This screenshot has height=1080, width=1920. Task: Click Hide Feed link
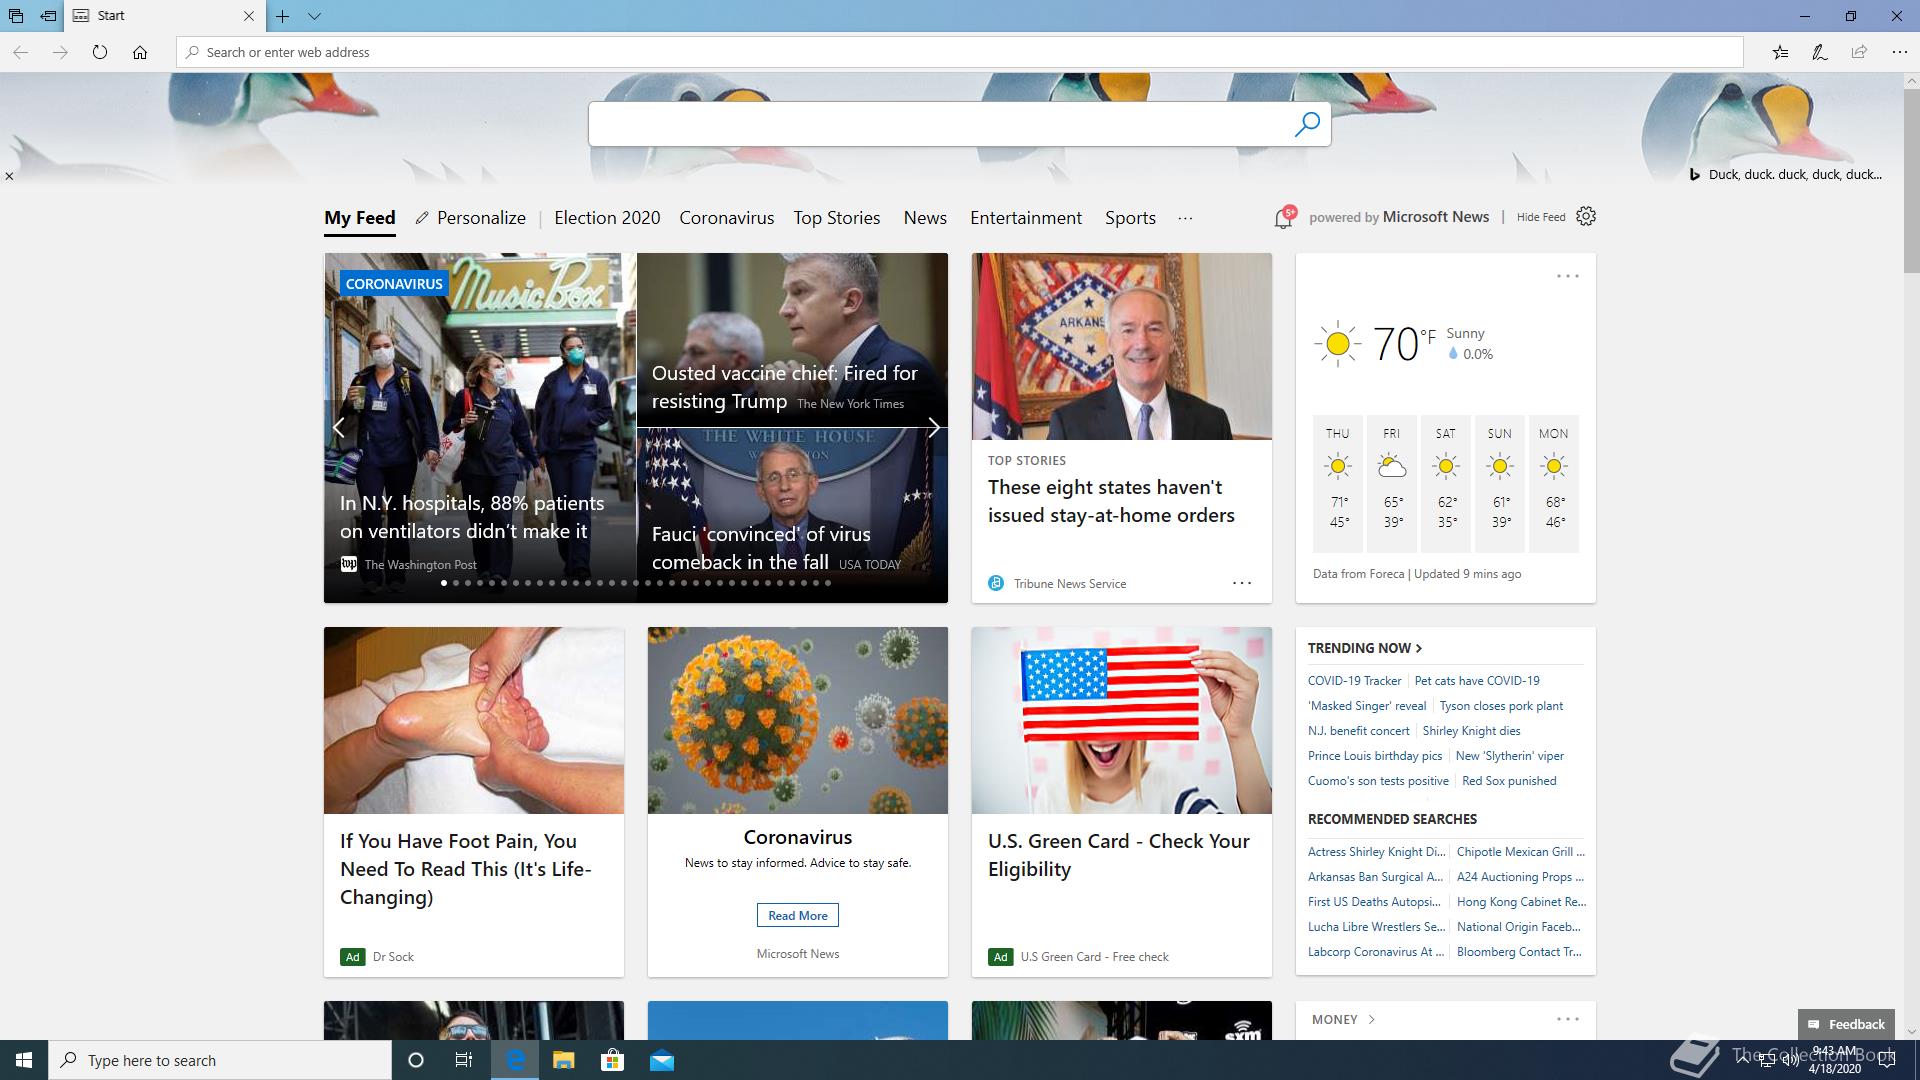click(1541, 217)
